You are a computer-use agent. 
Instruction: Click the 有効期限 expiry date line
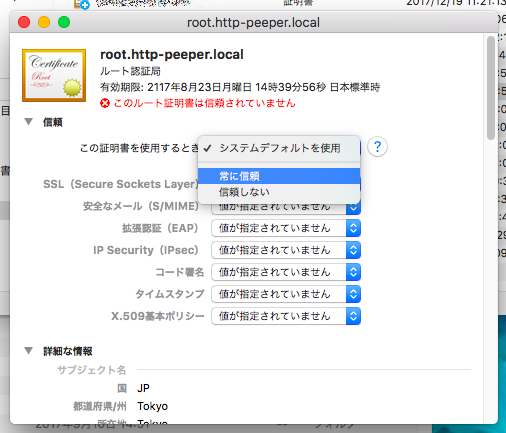click(x=240, y=87)
